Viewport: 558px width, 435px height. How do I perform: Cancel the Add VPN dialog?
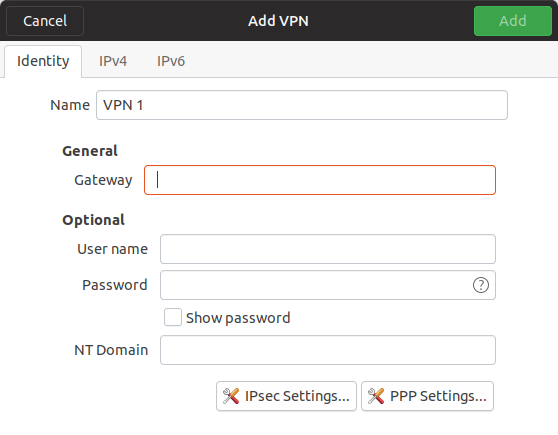45,21
